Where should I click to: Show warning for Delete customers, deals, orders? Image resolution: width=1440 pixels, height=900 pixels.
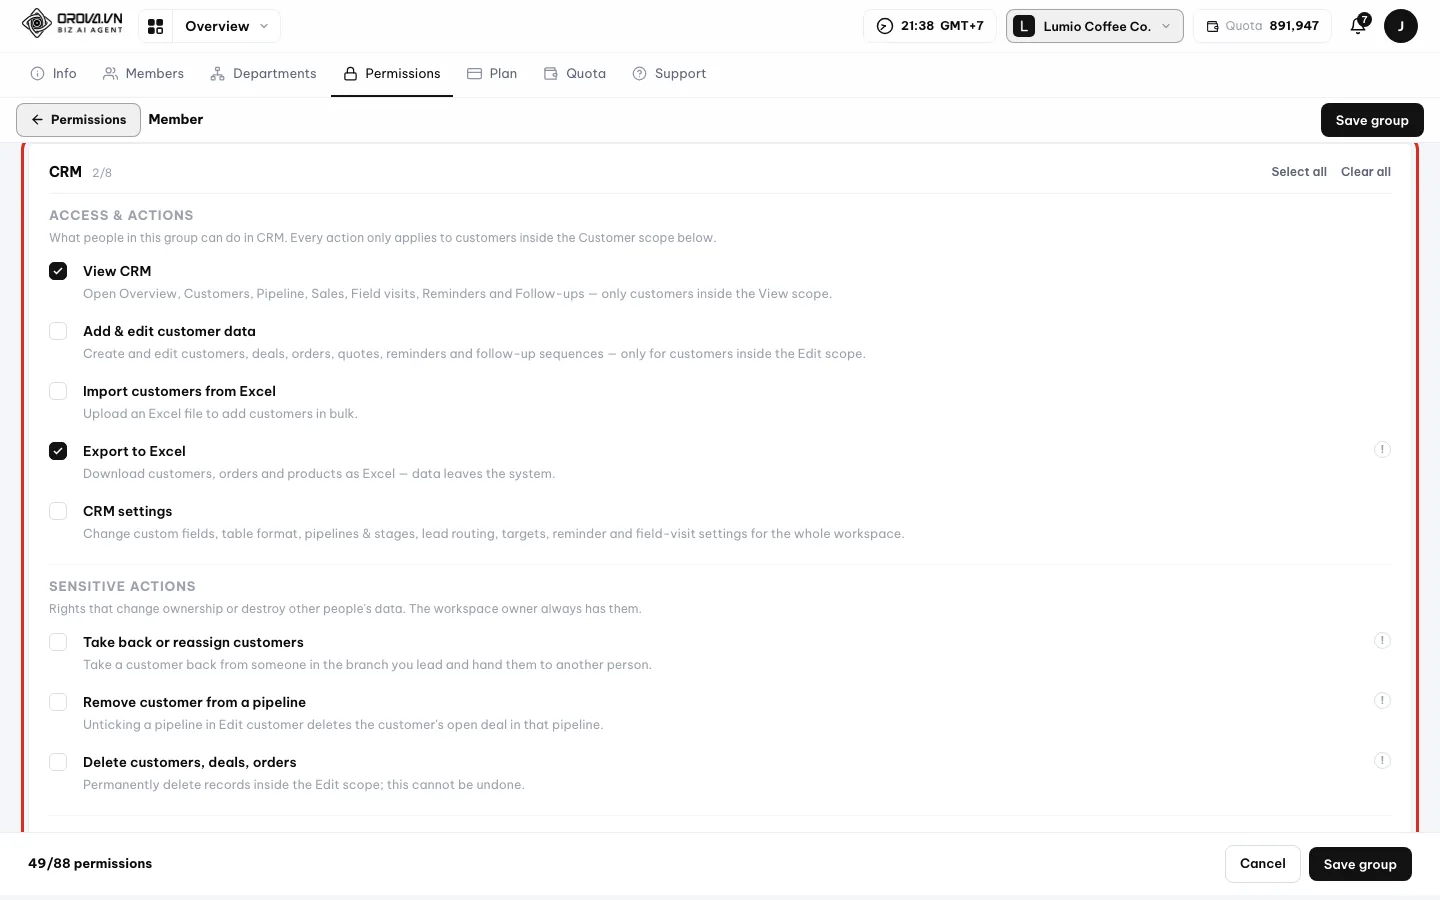point(1382,761)
